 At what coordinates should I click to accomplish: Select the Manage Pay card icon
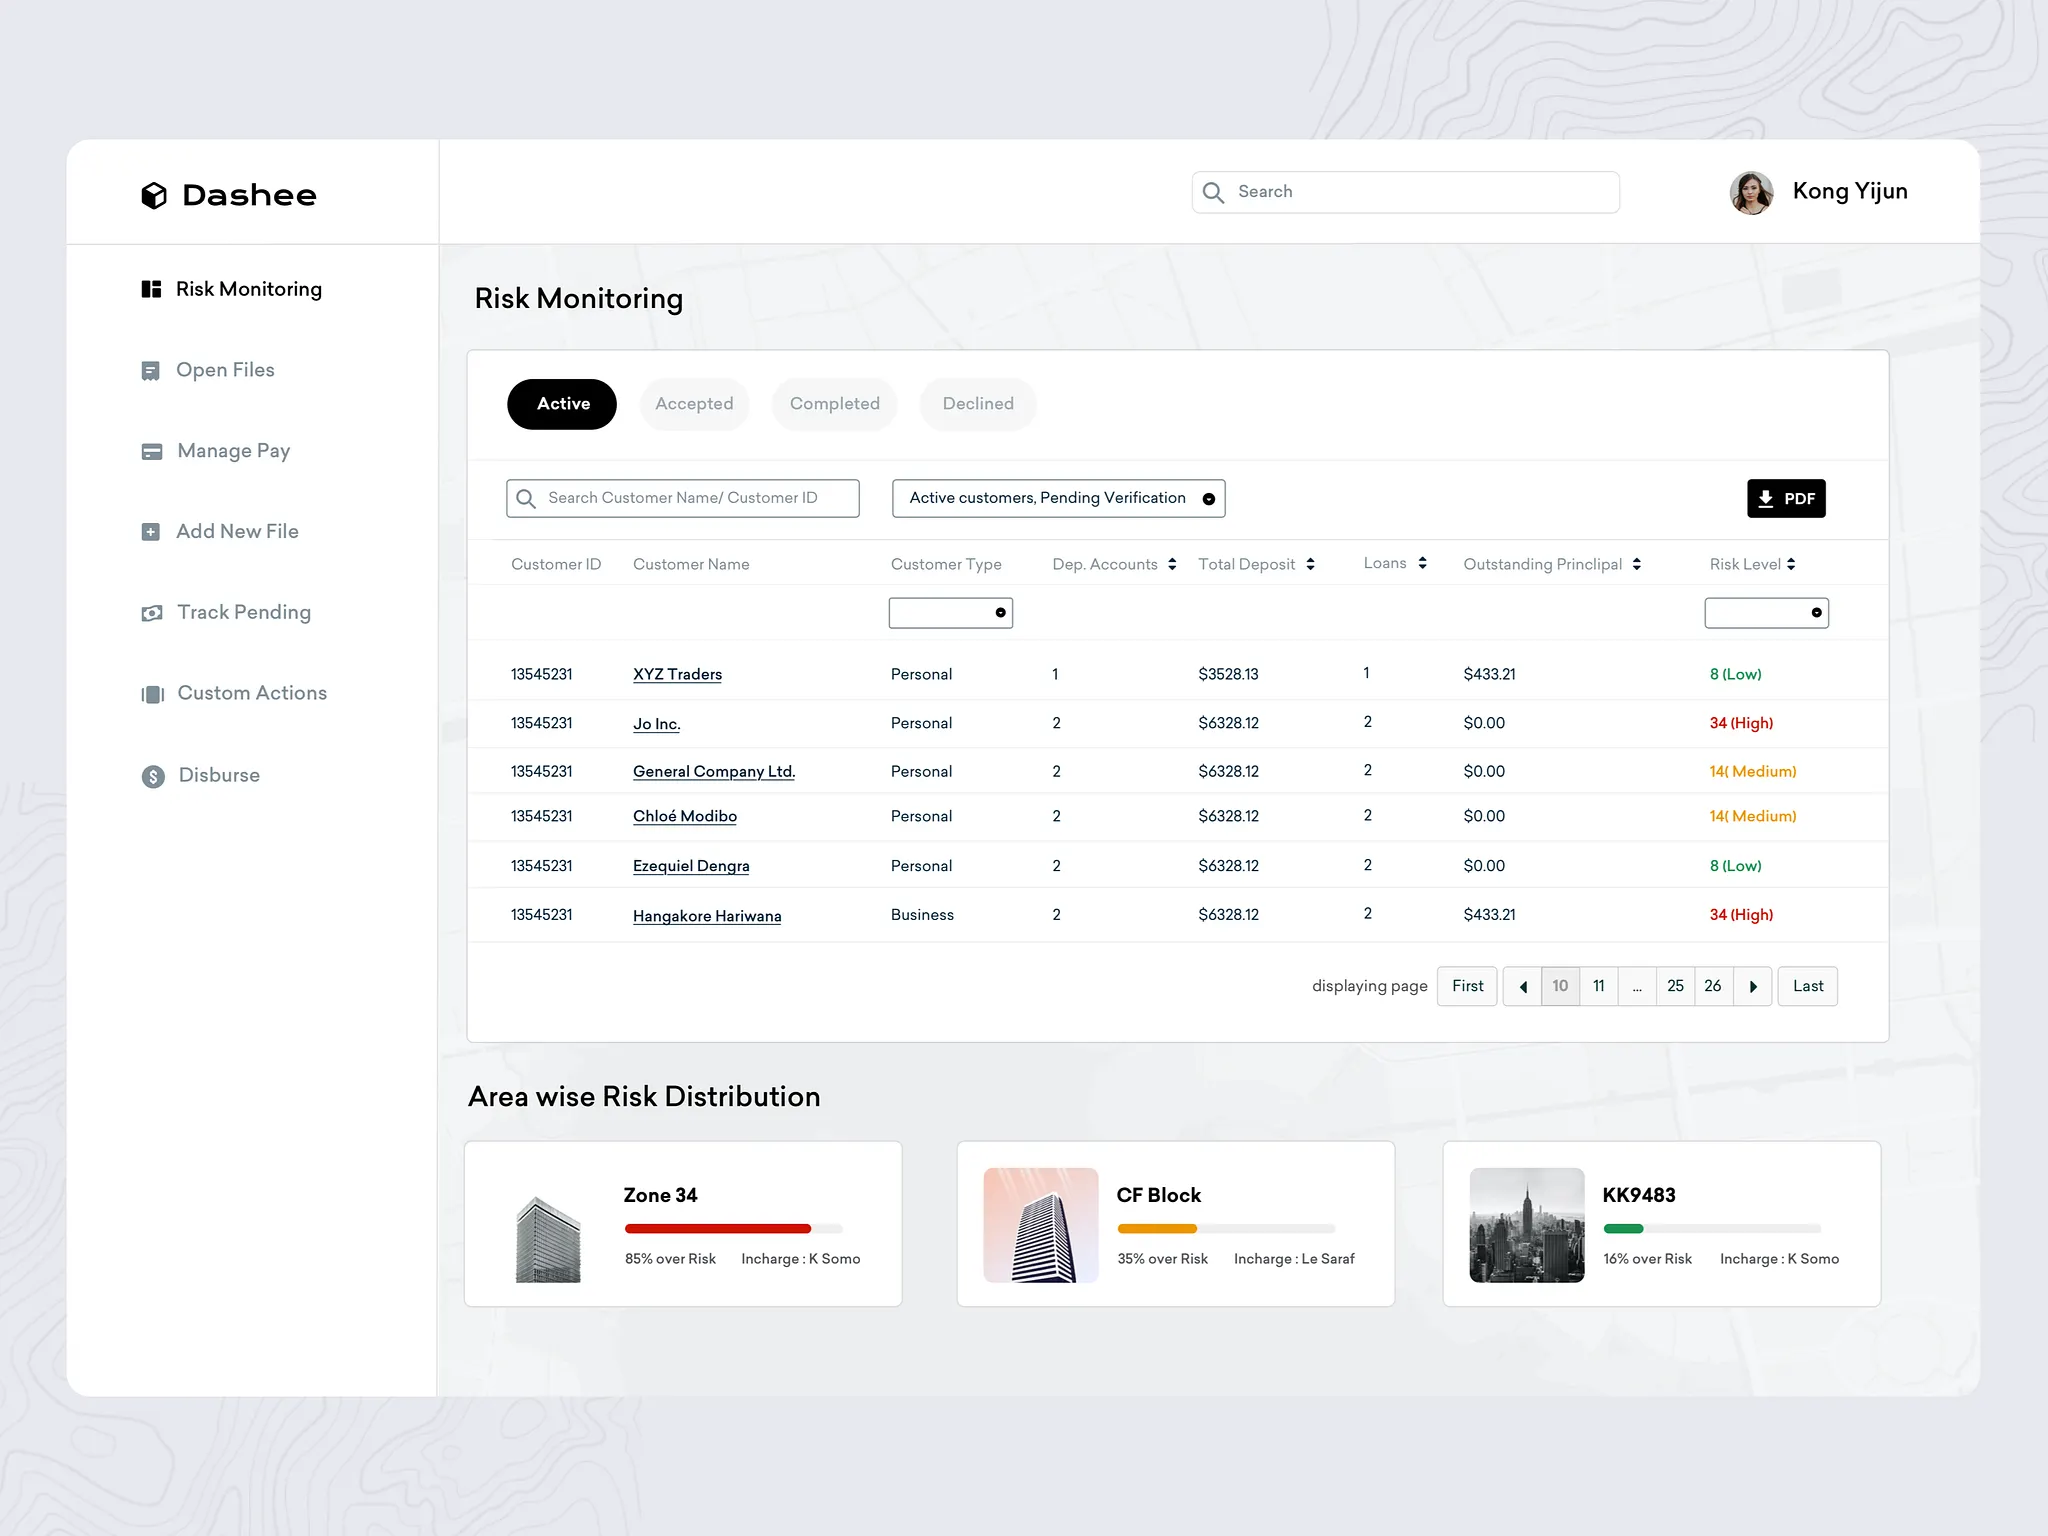coord(152,452)
